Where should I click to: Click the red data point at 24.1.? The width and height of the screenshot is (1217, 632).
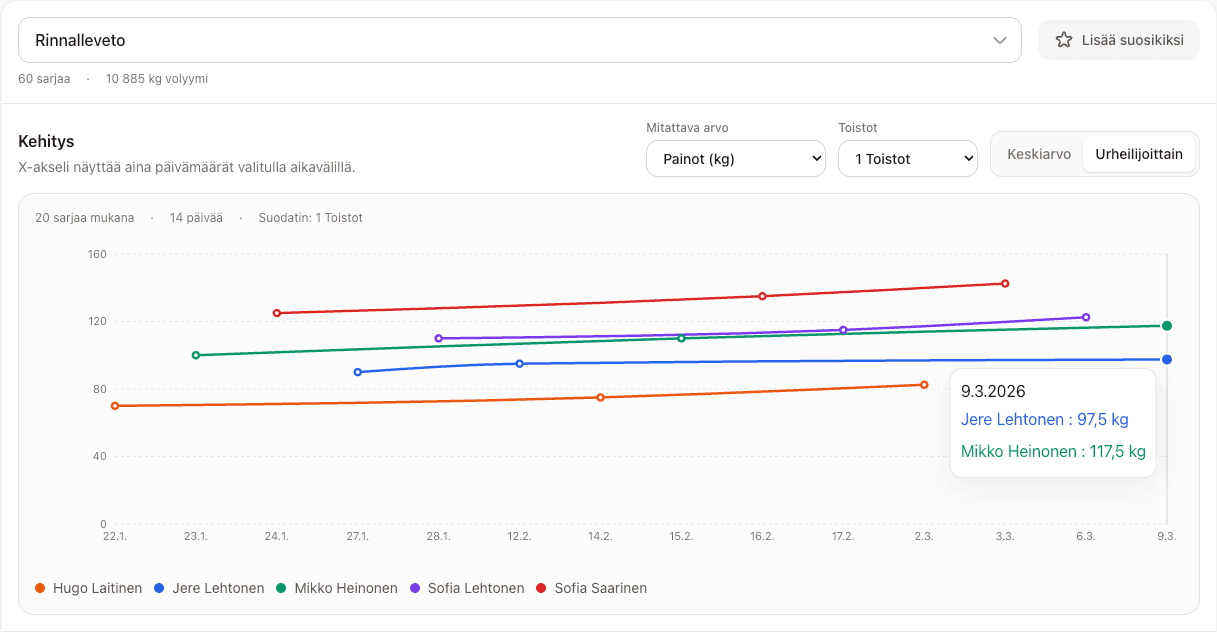click(277, 313)
